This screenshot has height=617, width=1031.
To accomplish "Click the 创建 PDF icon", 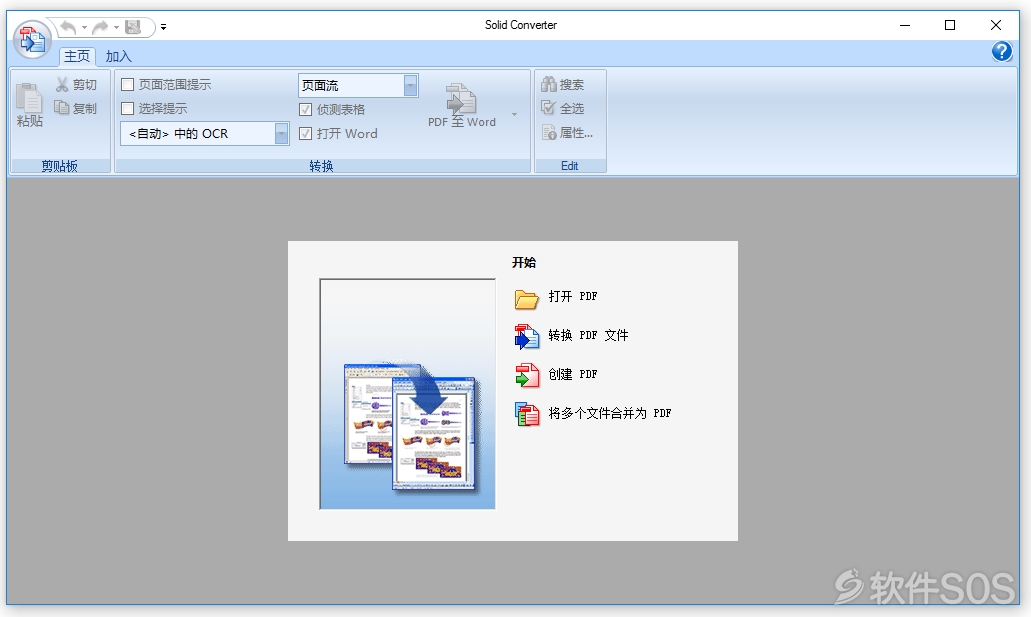I will (x=527, y=376).
